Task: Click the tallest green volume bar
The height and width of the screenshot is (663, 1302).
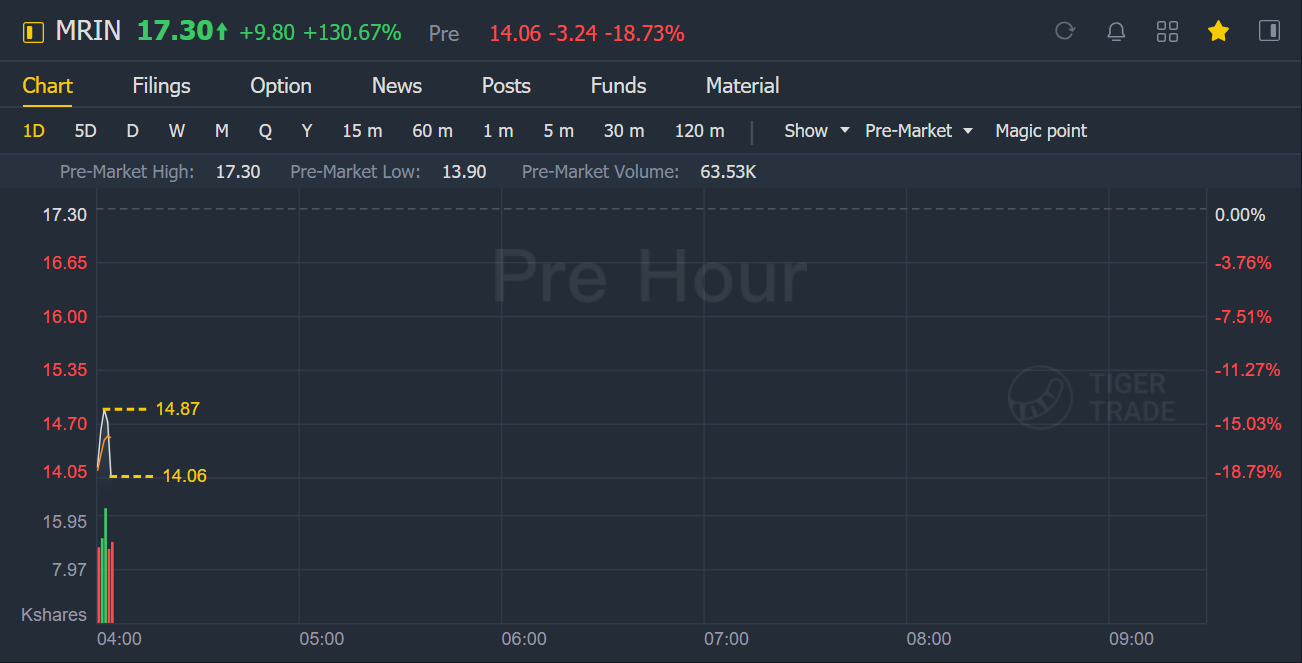Action: [x=105, y=565]
